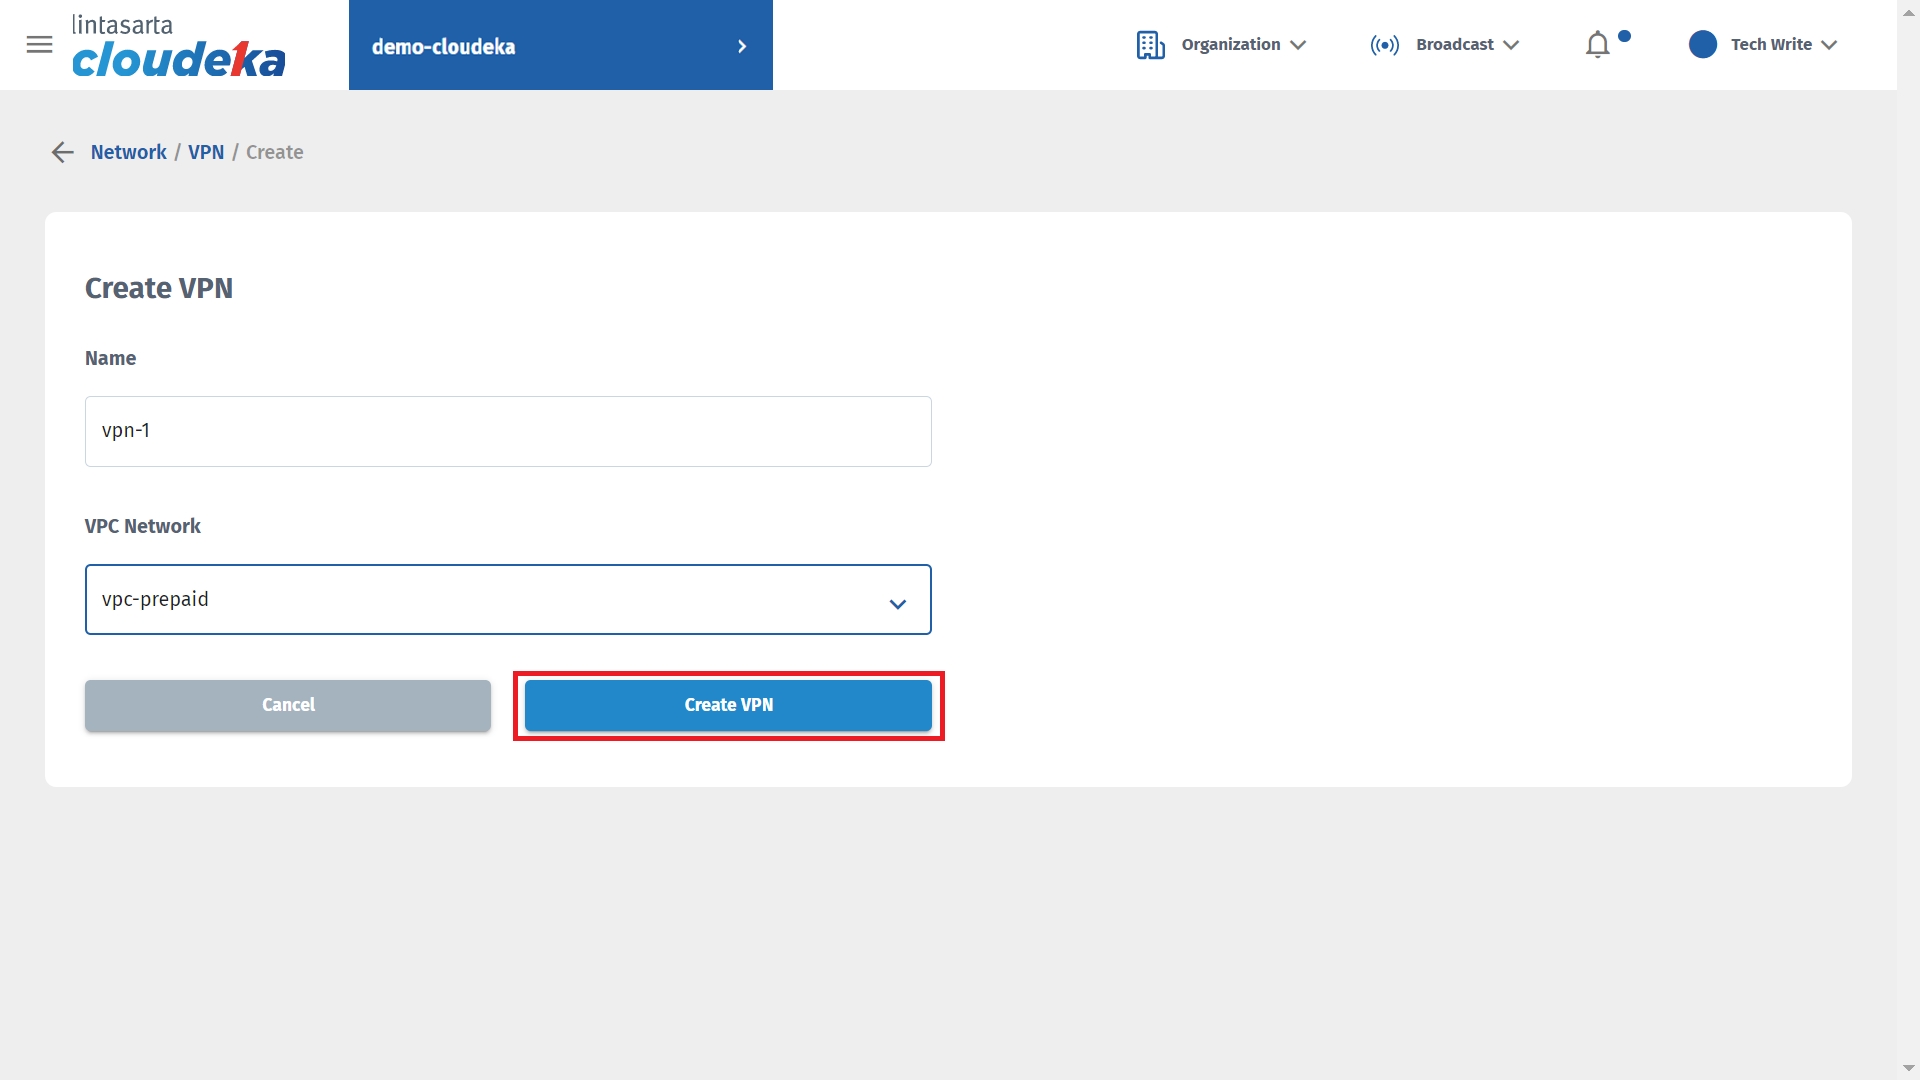Go to Network breadcrumb link
1920x1080 pixels.
(x=128, y=152)
